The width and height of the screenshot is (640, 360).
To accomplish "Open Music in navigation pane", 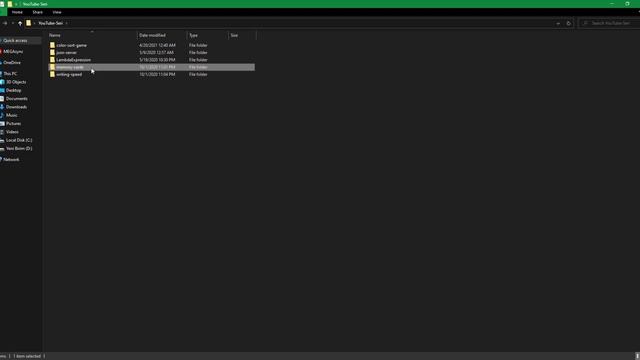I will (12, 116).
